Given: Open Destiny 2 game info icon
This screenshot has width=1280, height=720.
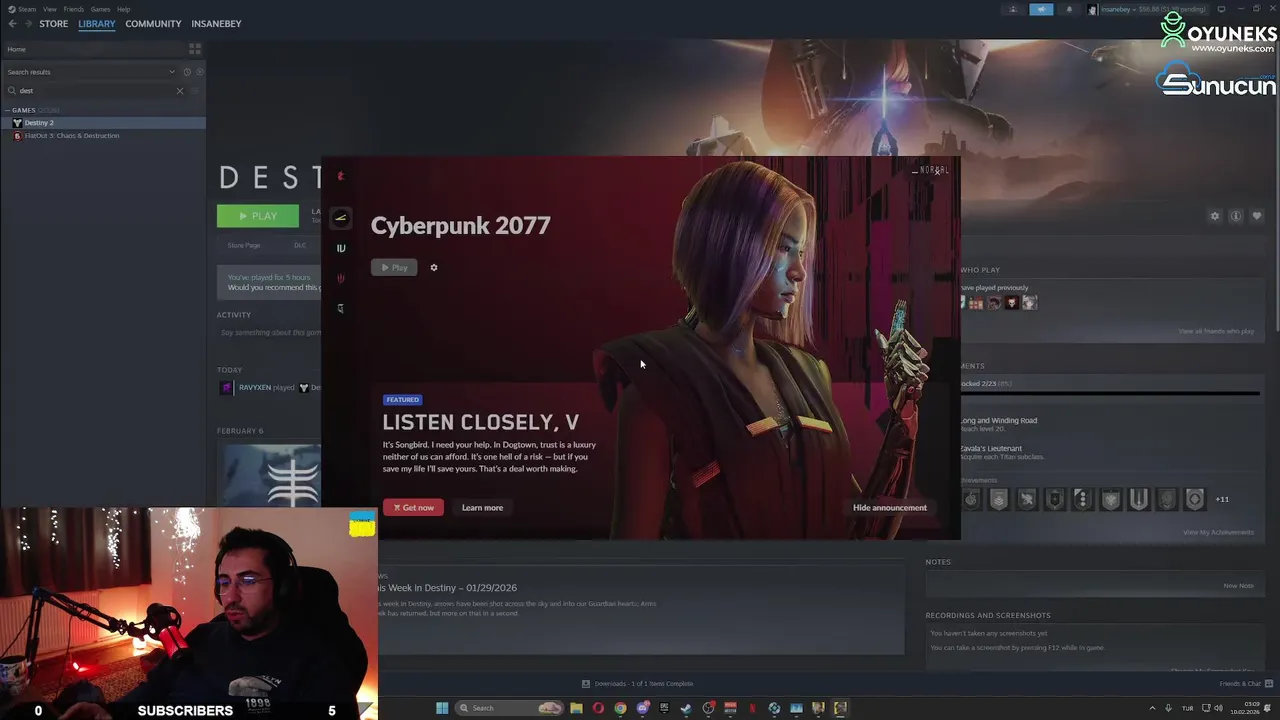Looking at the screenshot, I should coord(1236,216).
